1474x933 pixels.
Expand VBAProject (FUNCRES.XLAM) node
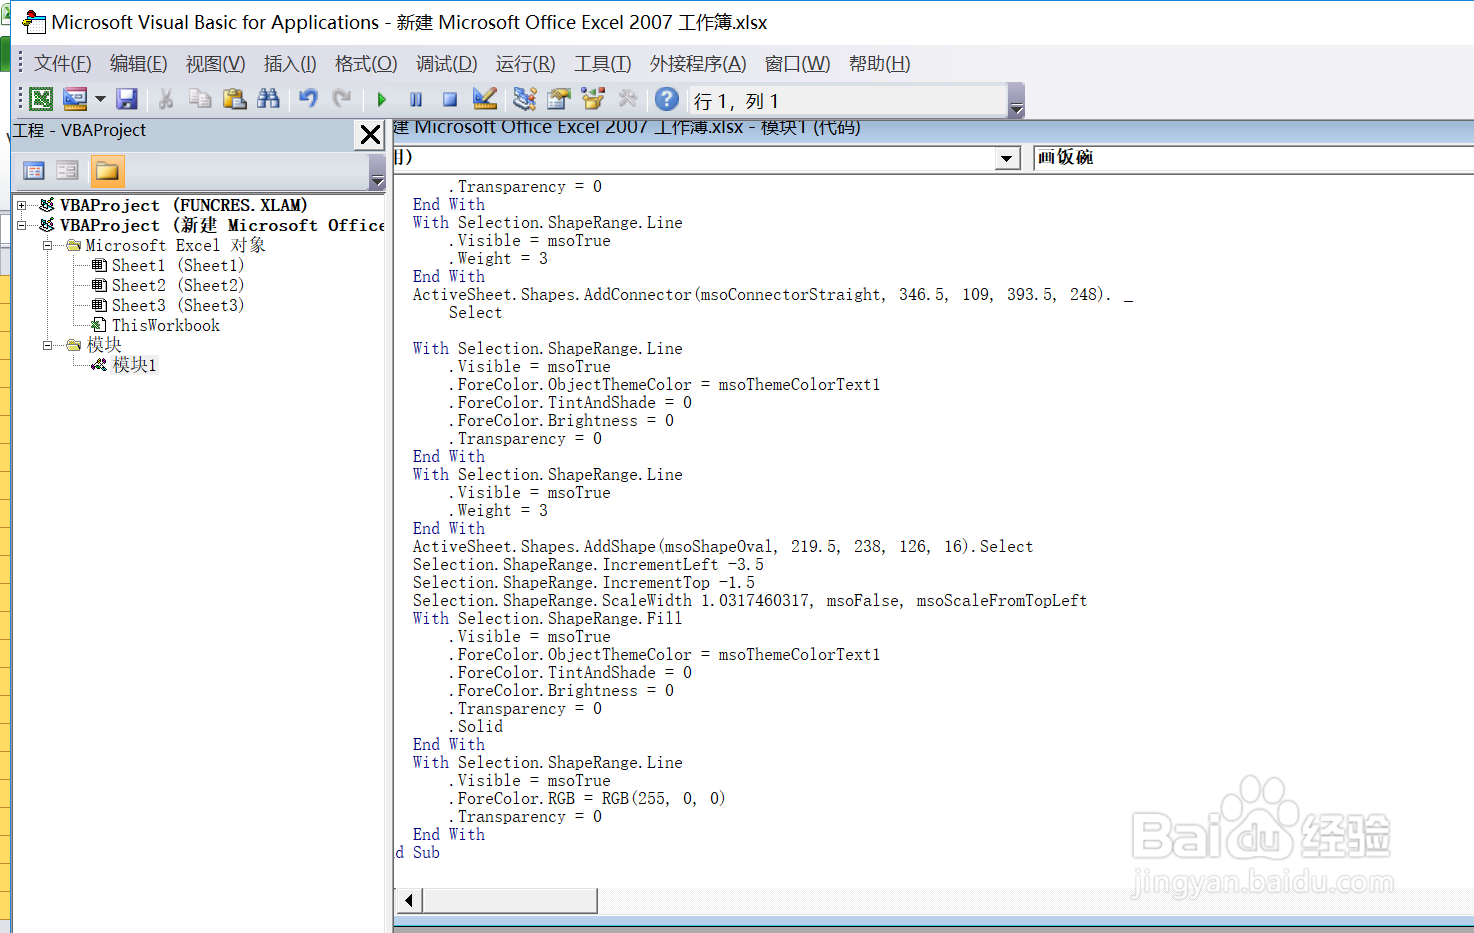22,205
